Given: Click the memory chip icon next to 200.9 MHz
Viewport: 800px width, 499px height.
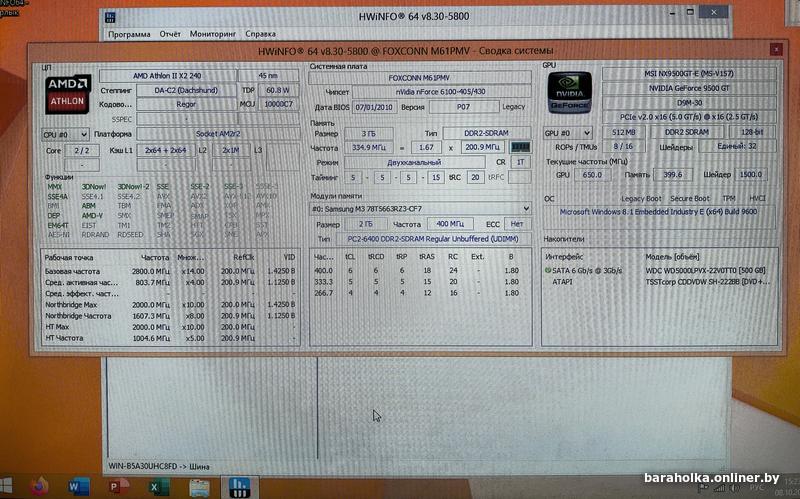Looking at the screenshot, I should [520, 147].
